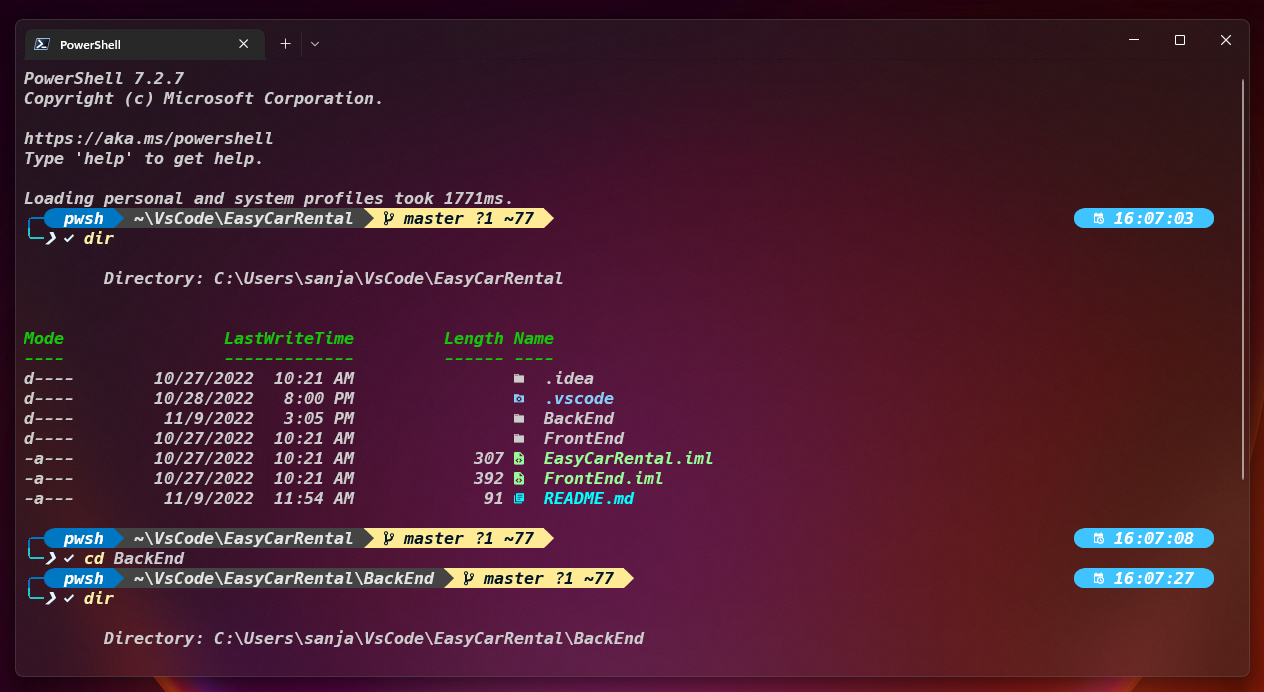Viewport: 1264px width, 692px height.
Task: Maximize the terminal window
Action: point(1180,40)
